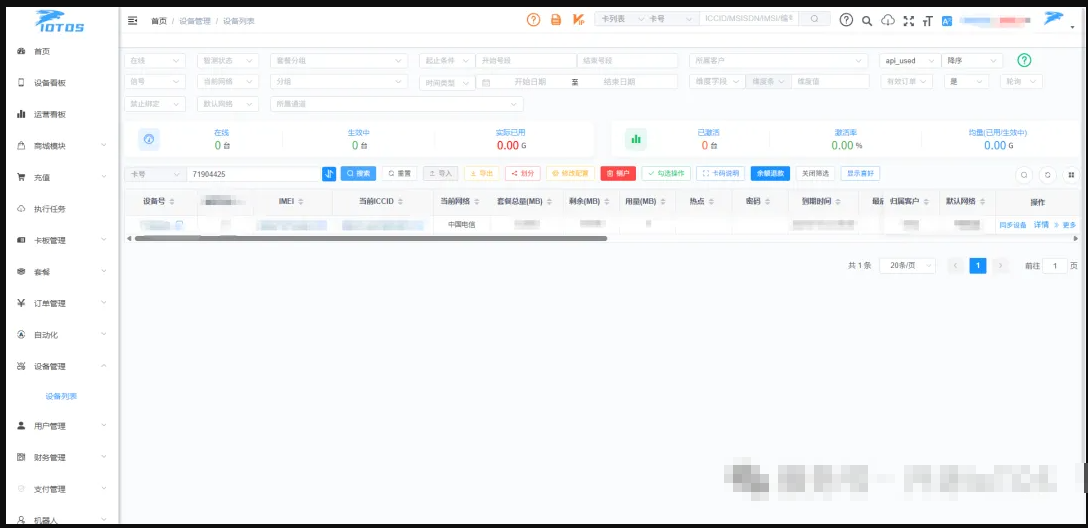Open 设备看板 in the sidebar
The height and width of the screenshot is (528, 1088).
tap(61, 83)
